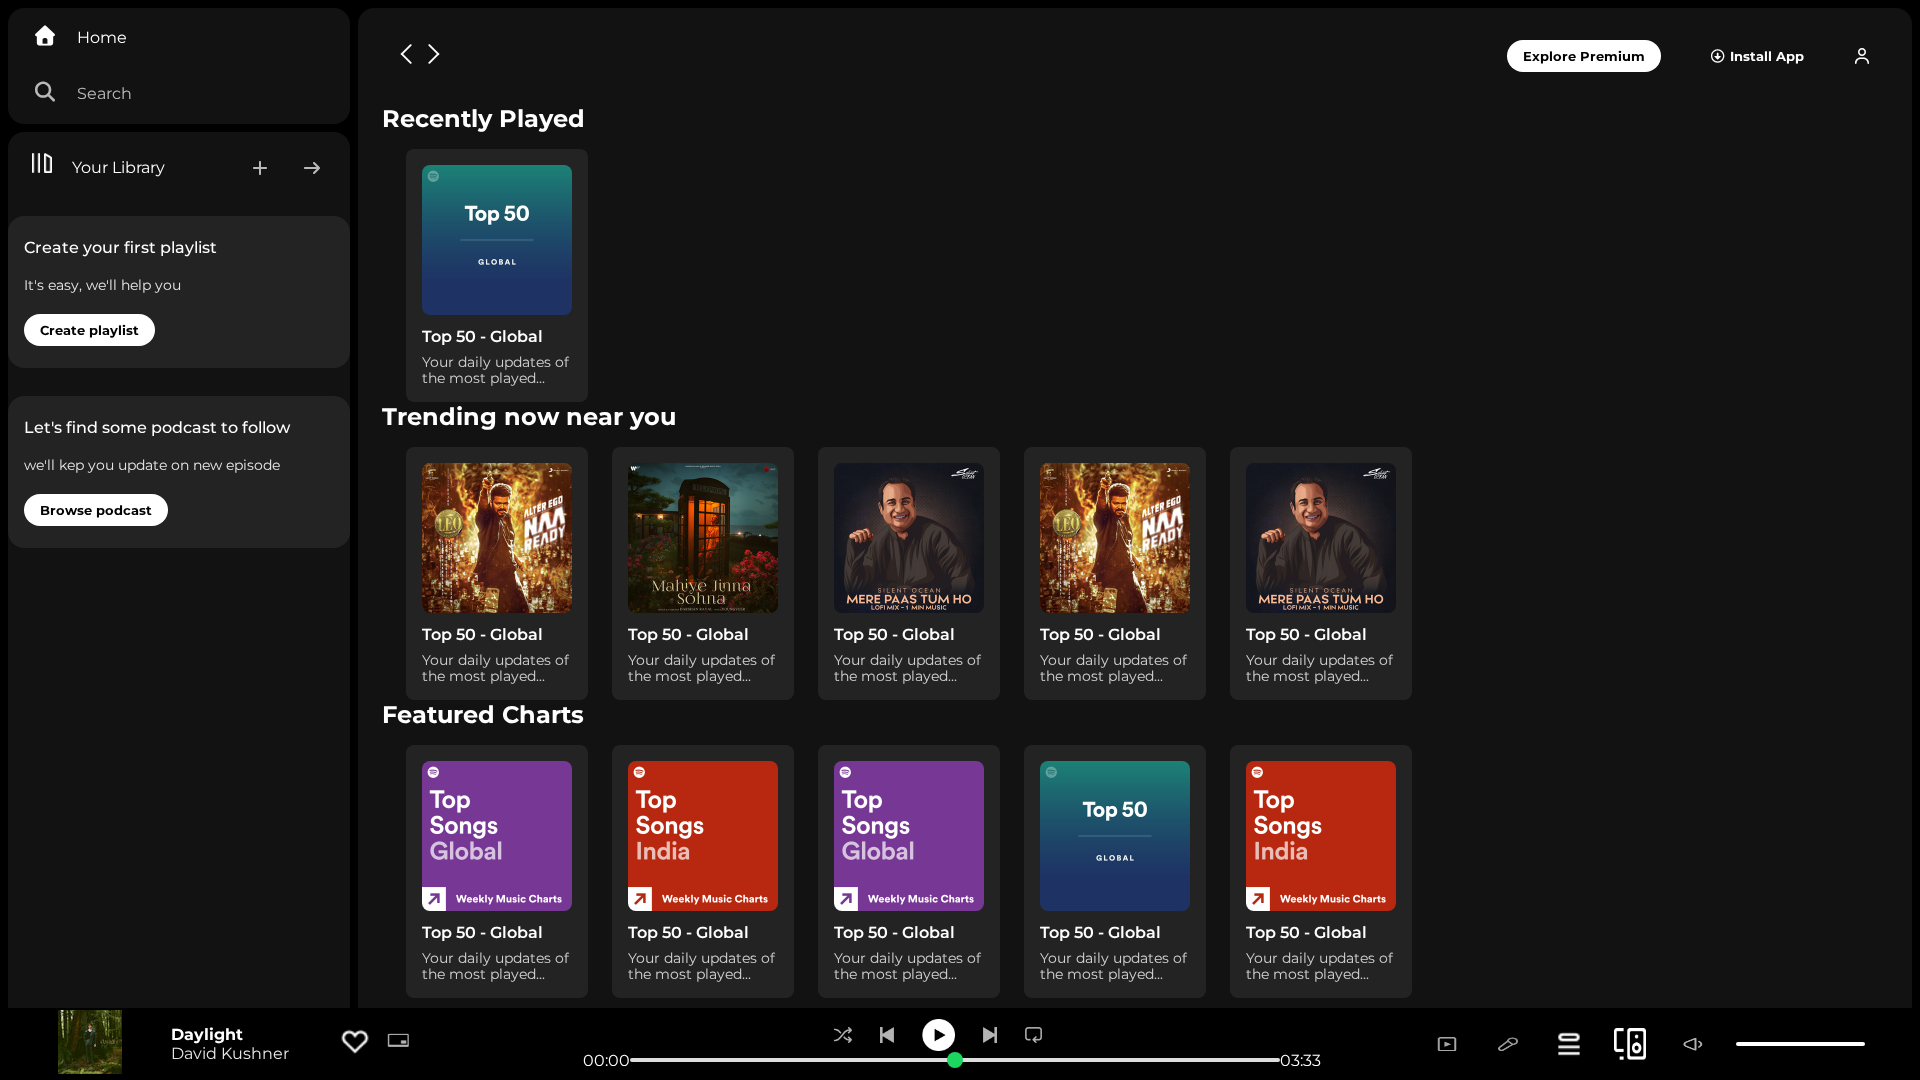Click the Trending now near you heading

(x=529, y=416)
